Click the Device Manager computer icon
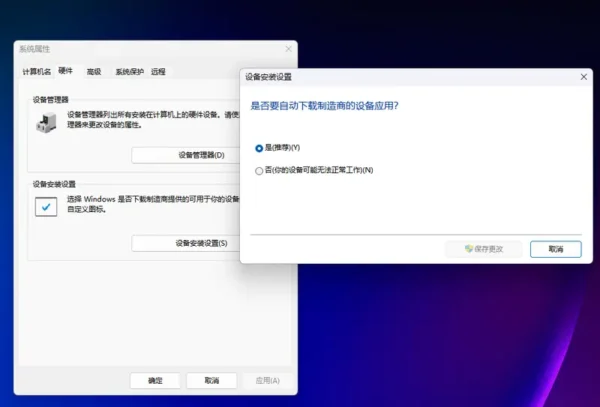Screen dimensions: 600x407 coord(46,123)
